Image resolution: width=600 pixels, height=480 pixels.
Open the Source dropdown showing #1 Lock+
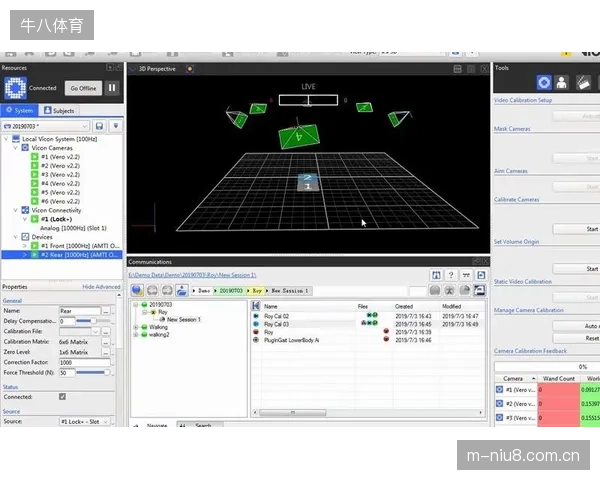point(85,421)
